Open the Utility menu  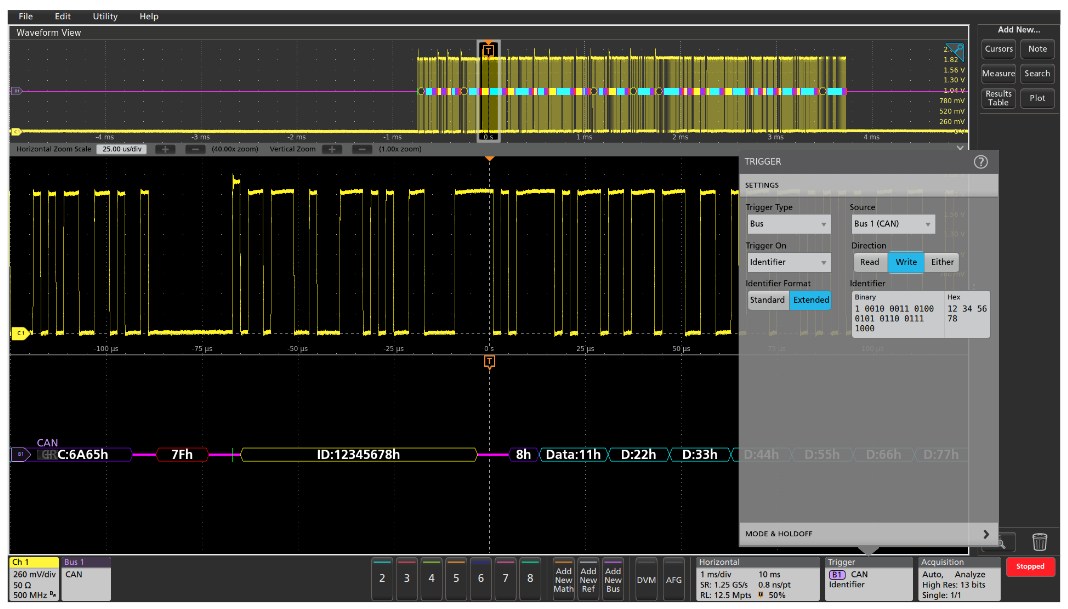[103, 16]
